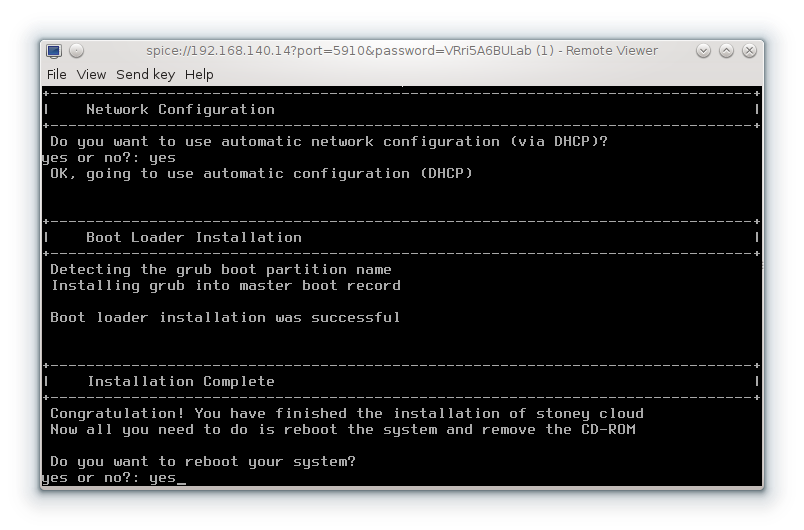Open the File menu
This screenshot has width=804, height=530.
(x=57, y=74)
